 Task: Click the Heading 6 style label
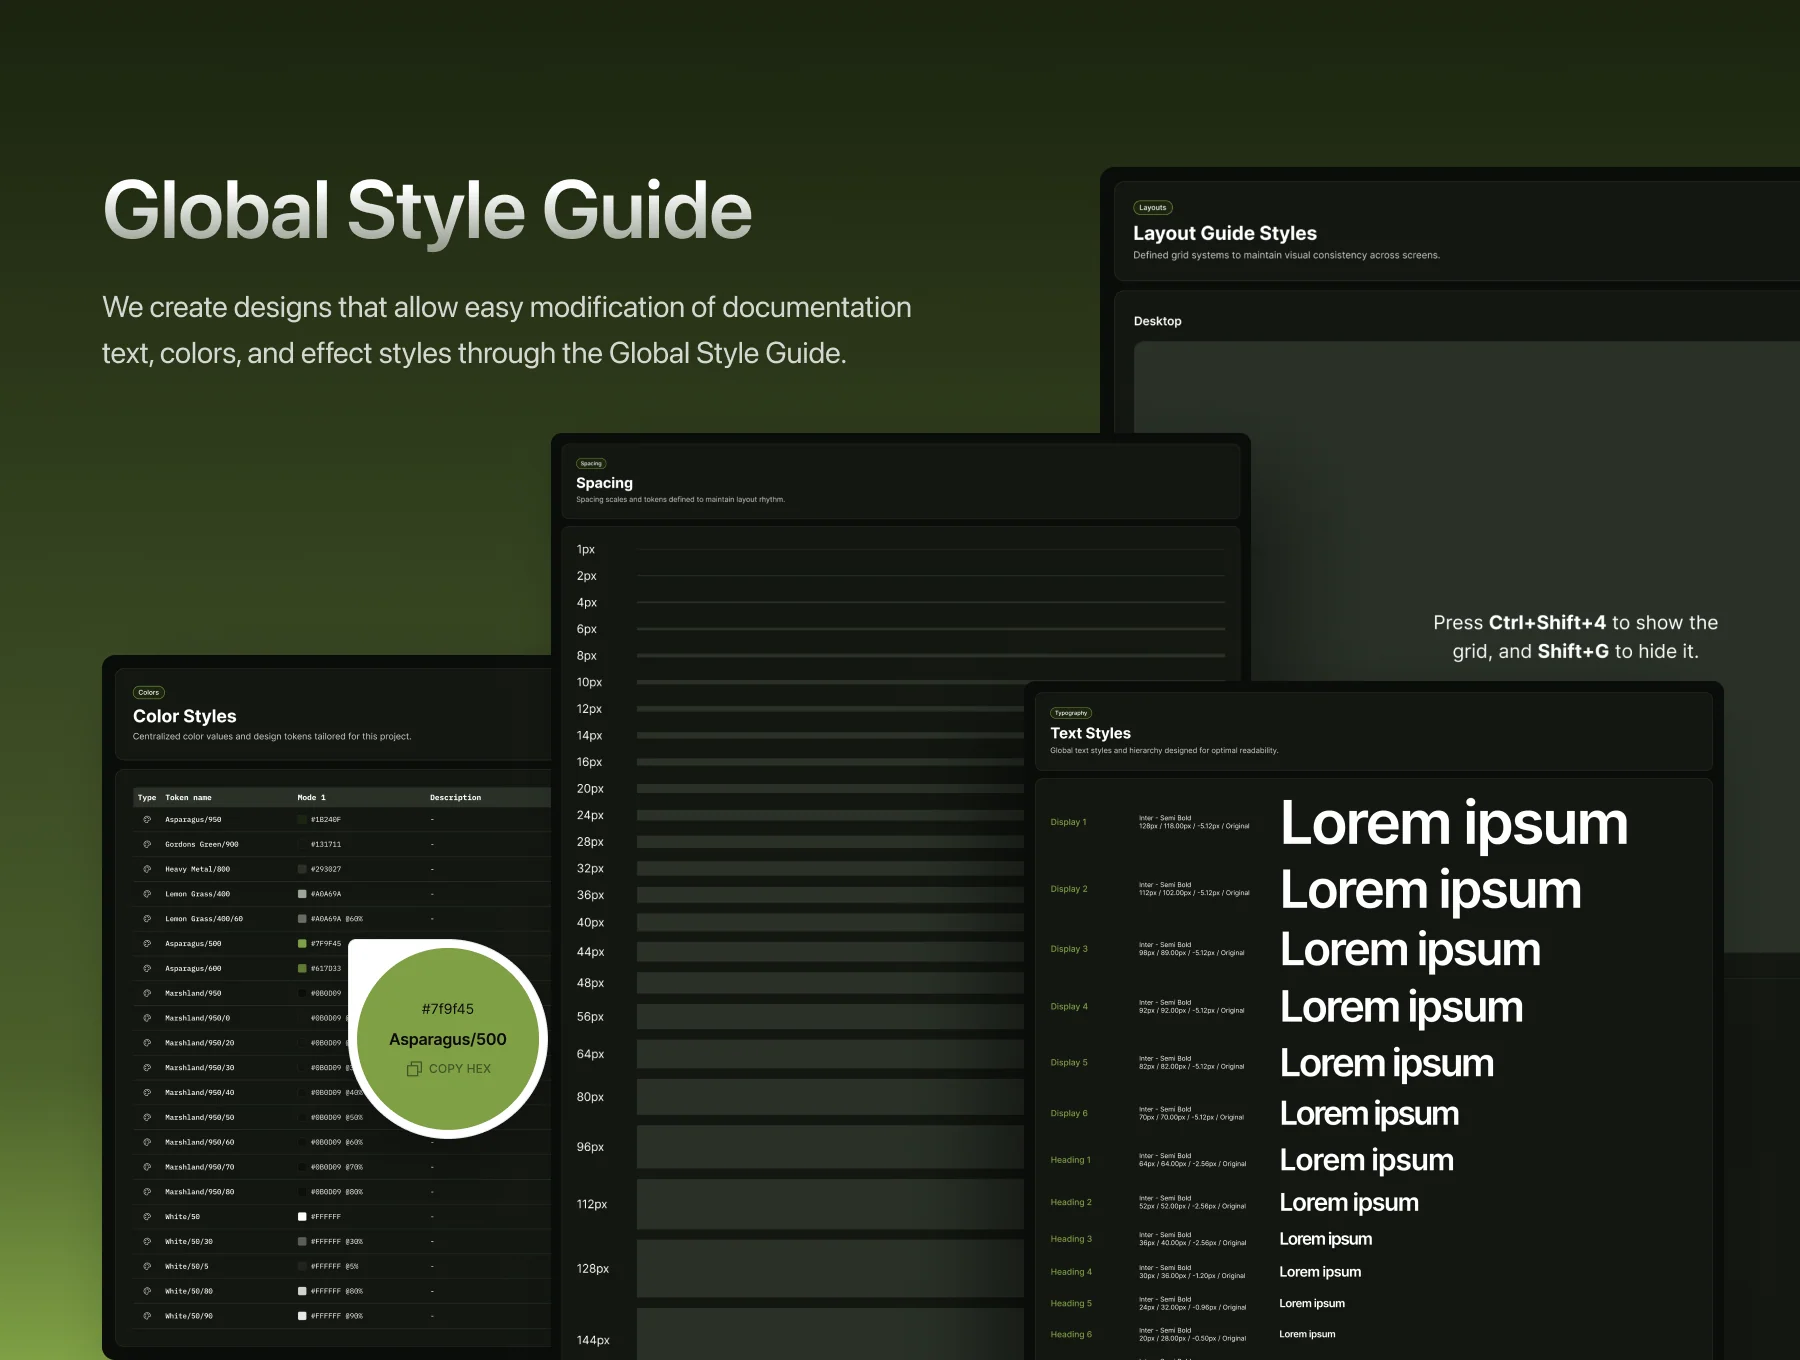[1071, 1334]
